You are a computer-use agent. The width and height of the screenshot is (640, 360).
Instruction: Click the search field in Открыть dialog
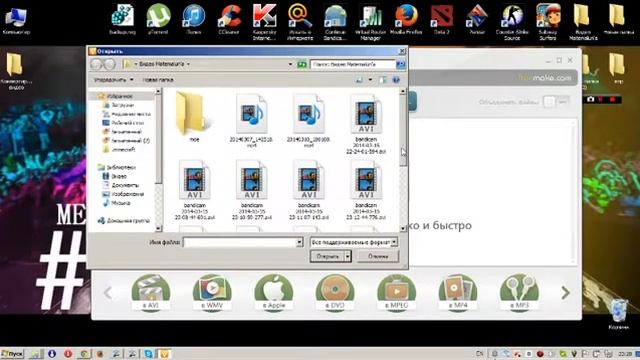click(353, 64)
